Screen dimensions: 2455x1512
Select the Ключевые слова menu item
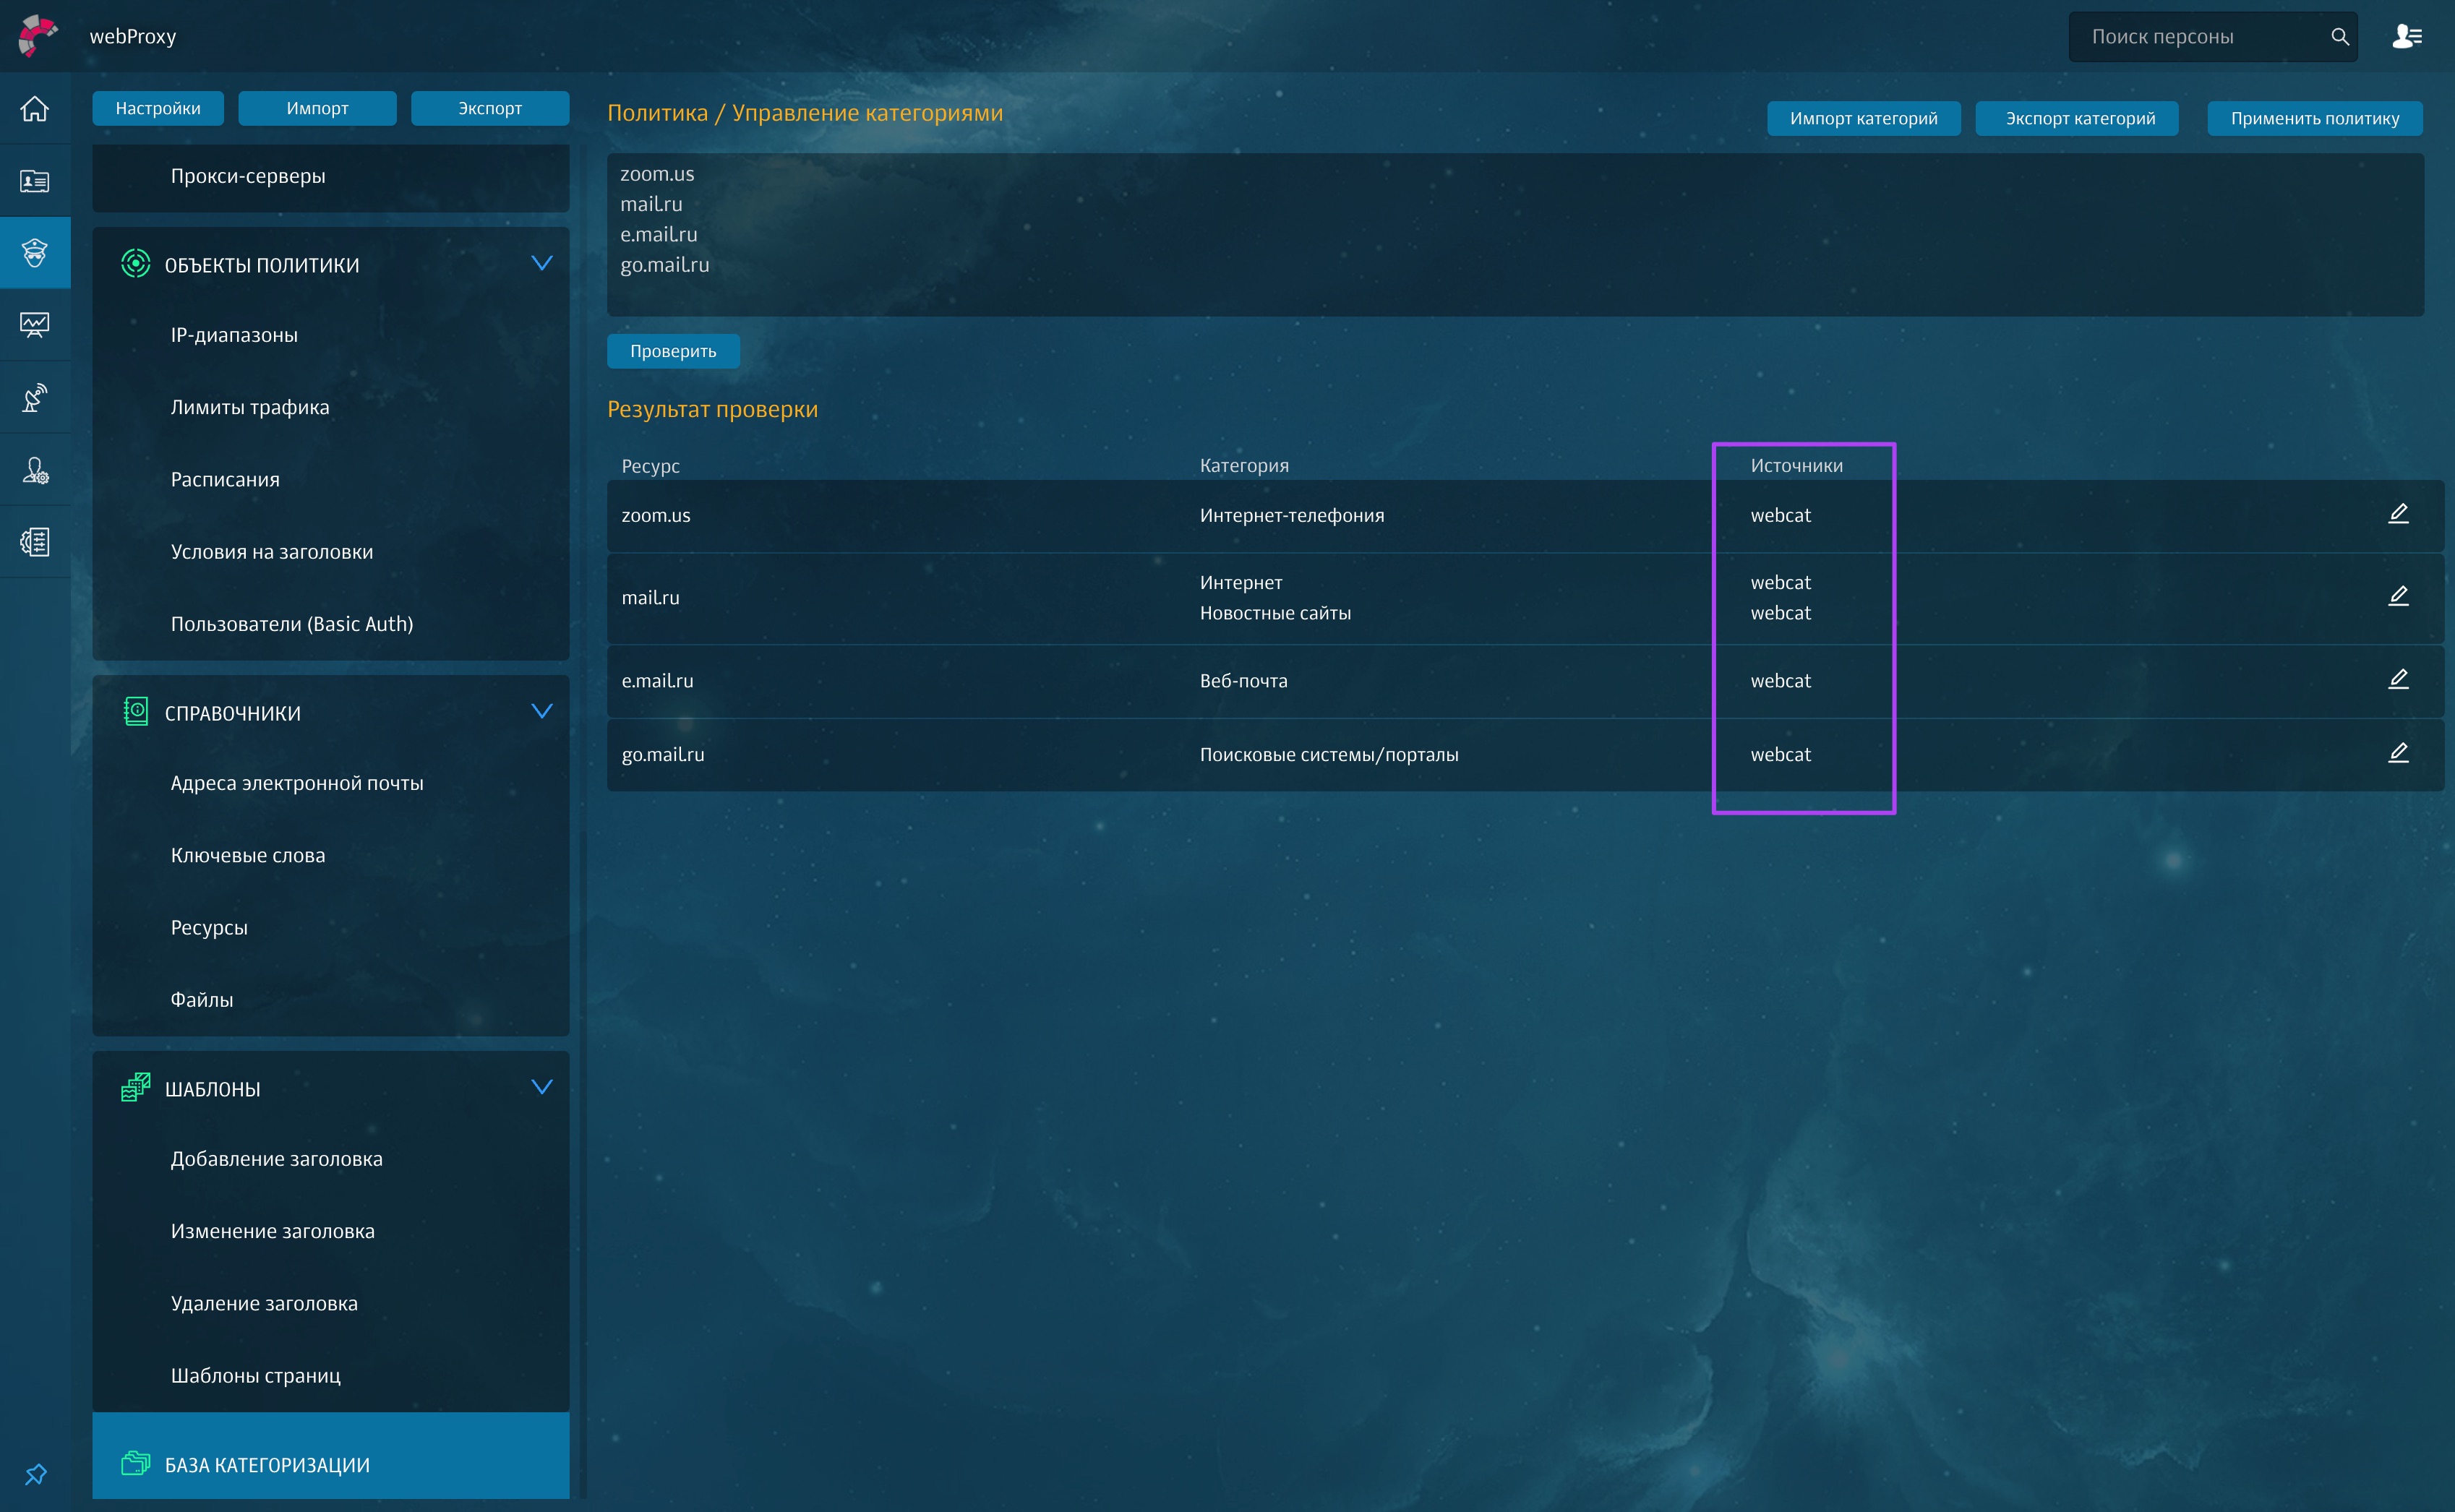248,855
